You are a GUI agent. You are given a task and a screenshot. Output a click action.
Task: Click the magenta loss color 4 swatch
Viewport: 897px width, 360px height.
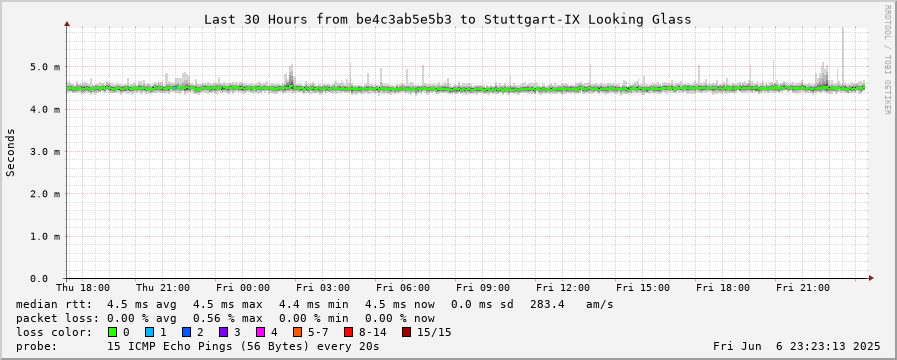pyautogui.click(x=260, y=332)
